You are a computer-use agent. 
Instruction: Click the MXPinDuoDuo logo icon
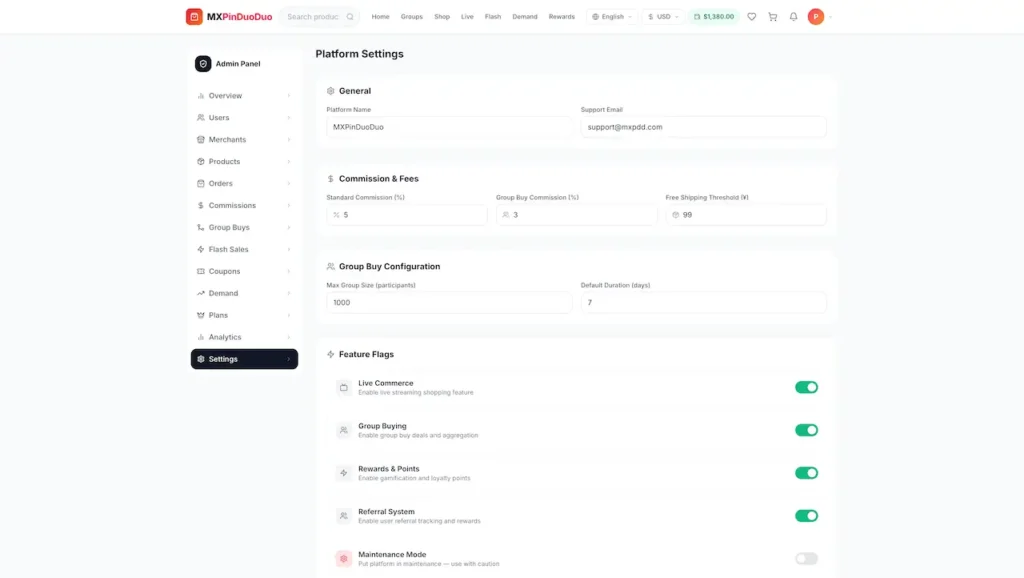click(x=194, y=16)
